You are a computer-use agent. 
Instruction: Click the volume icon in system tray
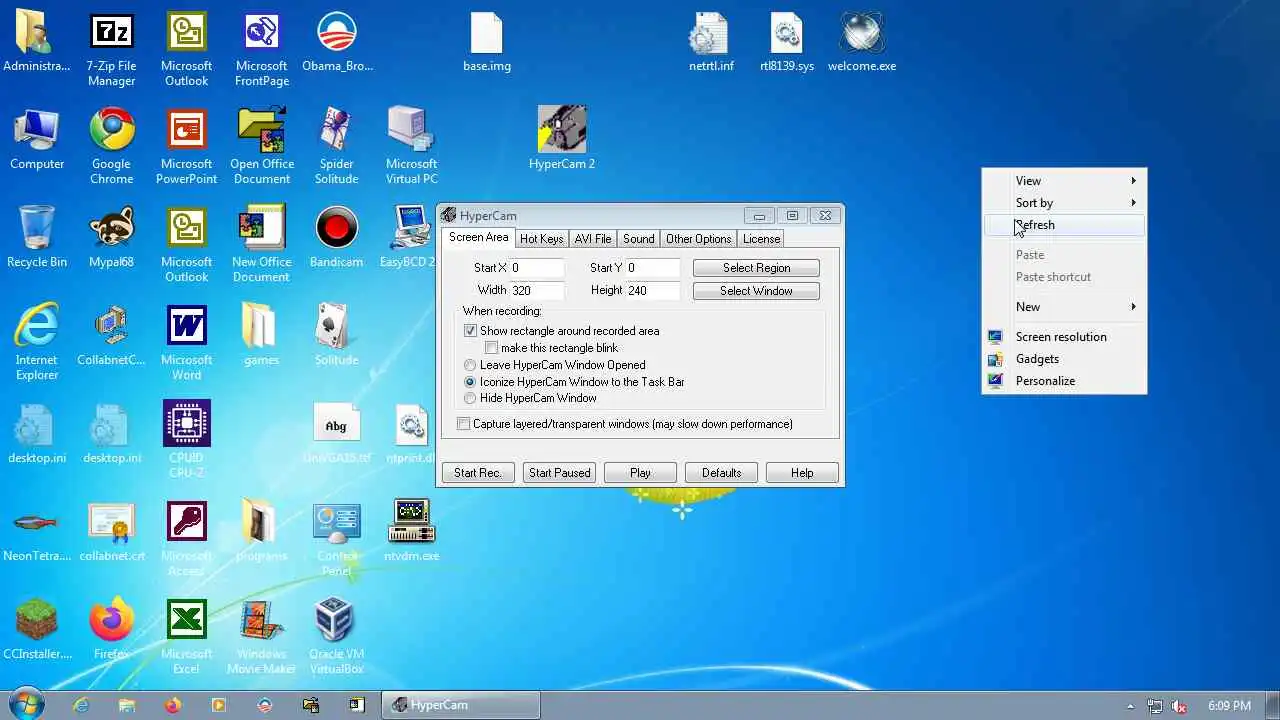pos(1178,706)
